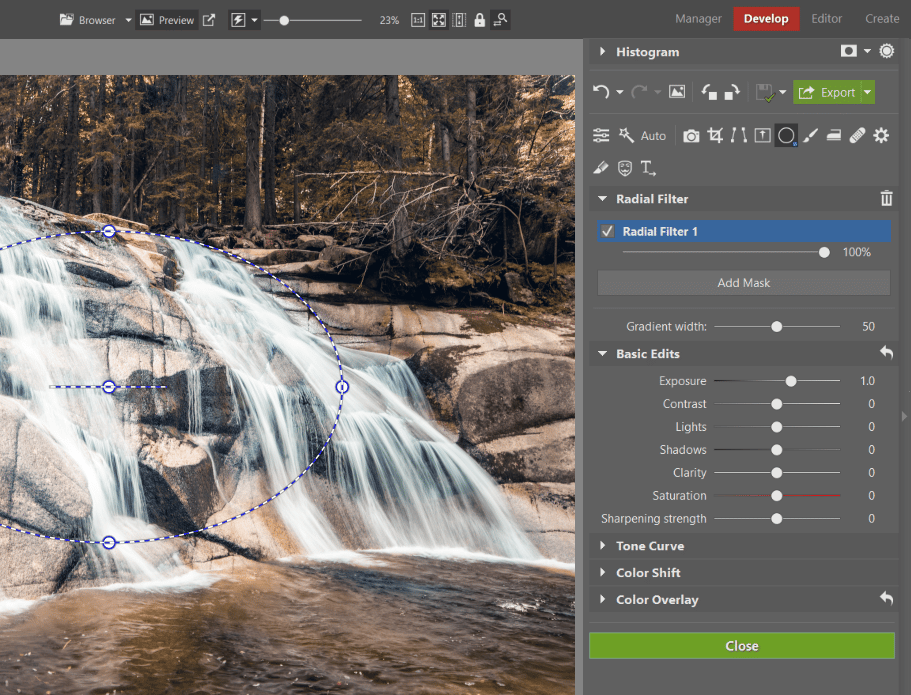This screenshot has width=911, height=695.
Task: Open the adjustment sliders panel icon
Action: point(601,135)
